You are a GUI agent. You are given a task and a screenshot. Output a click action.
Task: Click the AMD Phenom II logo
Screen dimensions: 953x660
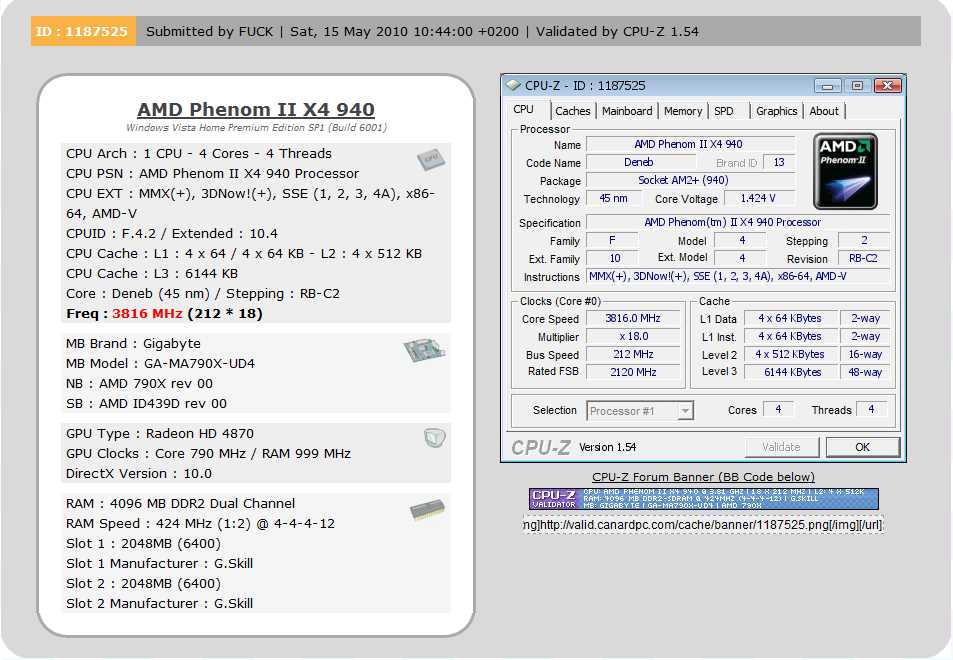pos(845,171)
